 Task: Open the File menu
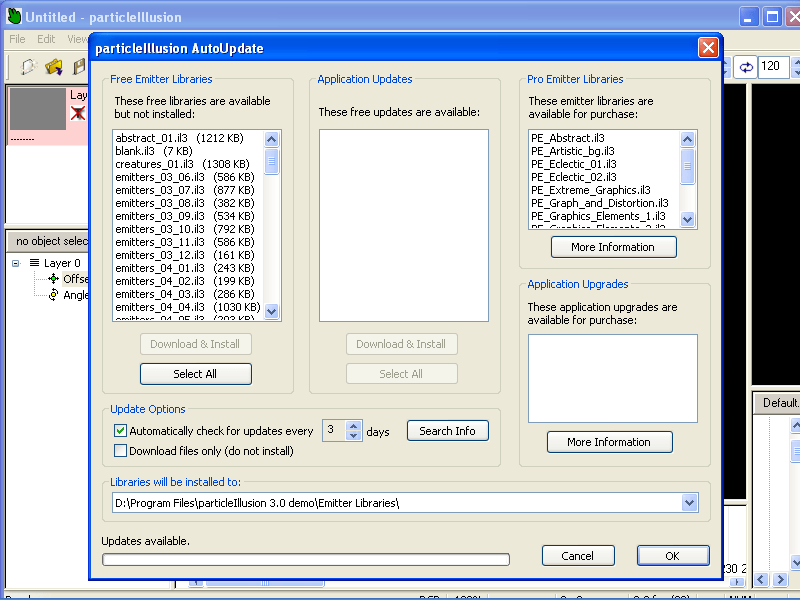17,39
